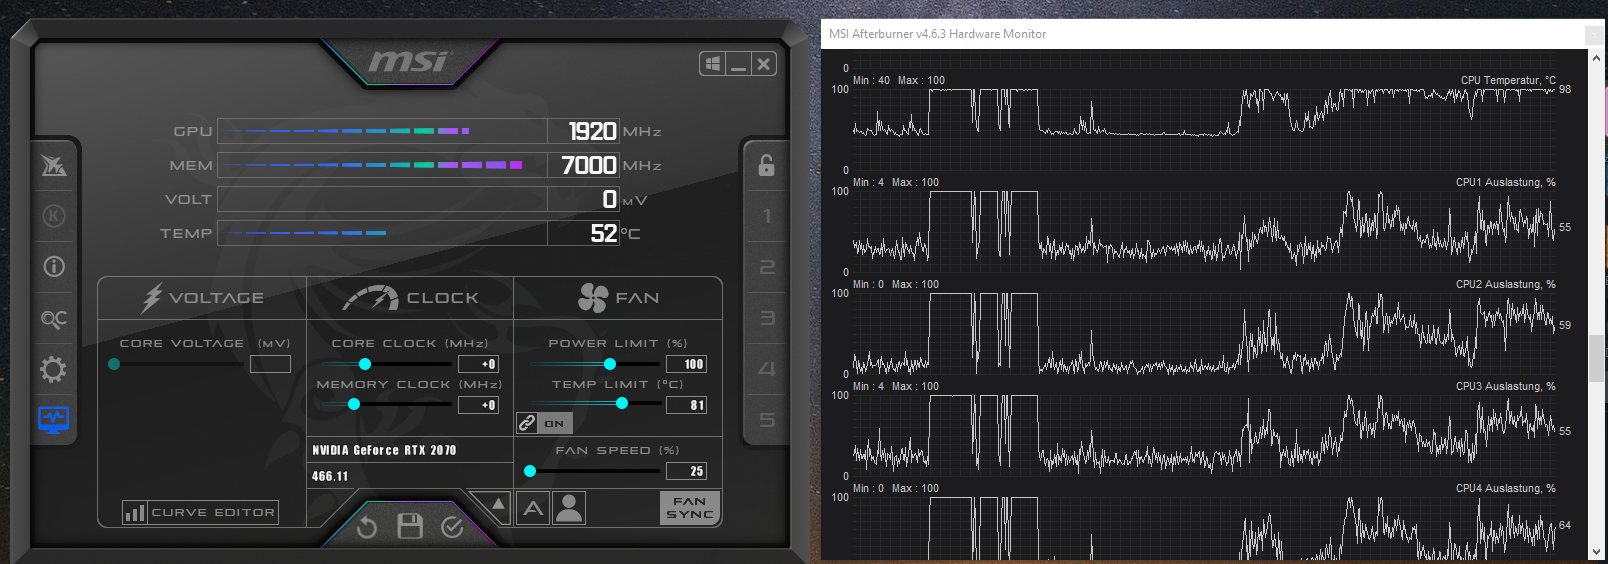1608x564 pixels.
Task: Select profile slot 2
Action: click(x=767, y=267)
